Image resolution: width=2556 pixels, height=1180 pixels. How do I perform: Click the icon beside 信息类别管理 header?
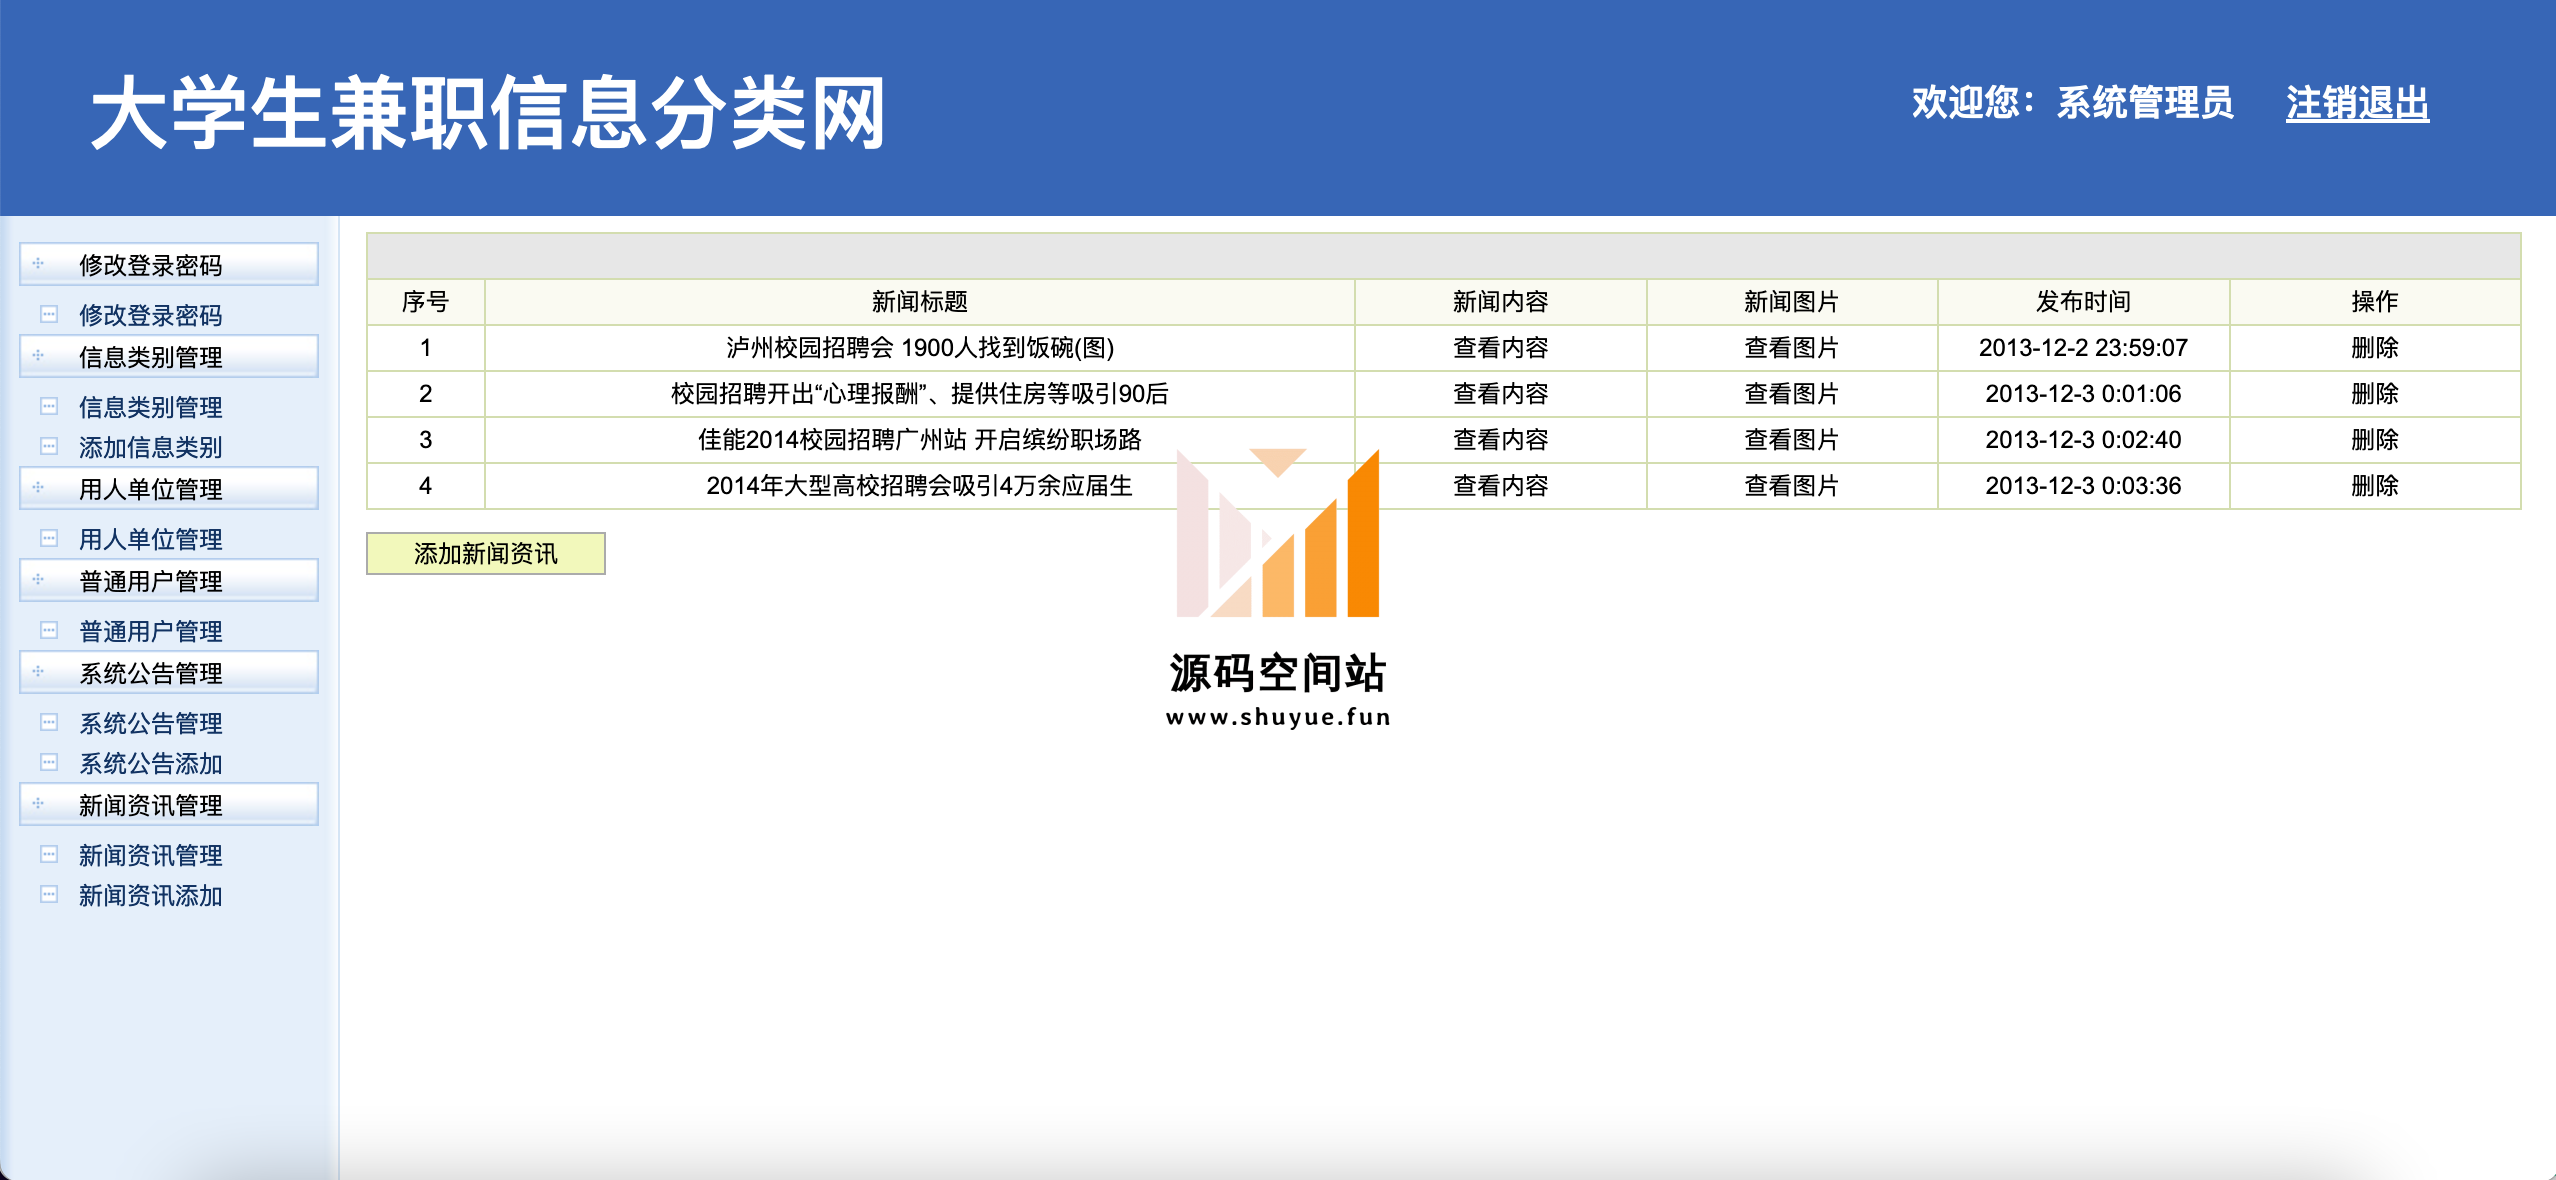38,355
